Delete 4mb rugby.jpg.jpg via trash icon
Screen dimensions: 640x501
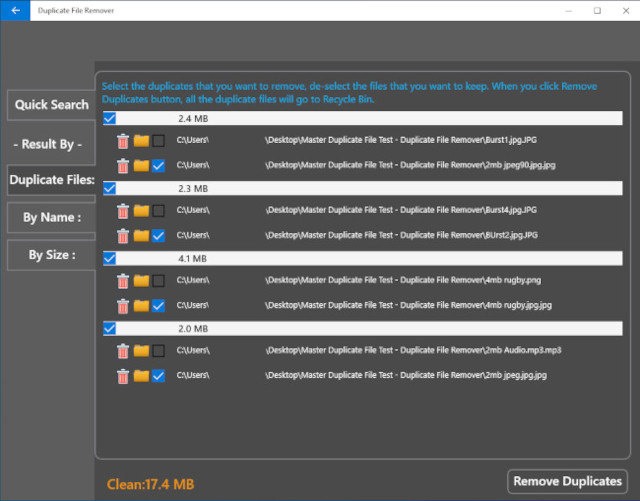[123, 306]
